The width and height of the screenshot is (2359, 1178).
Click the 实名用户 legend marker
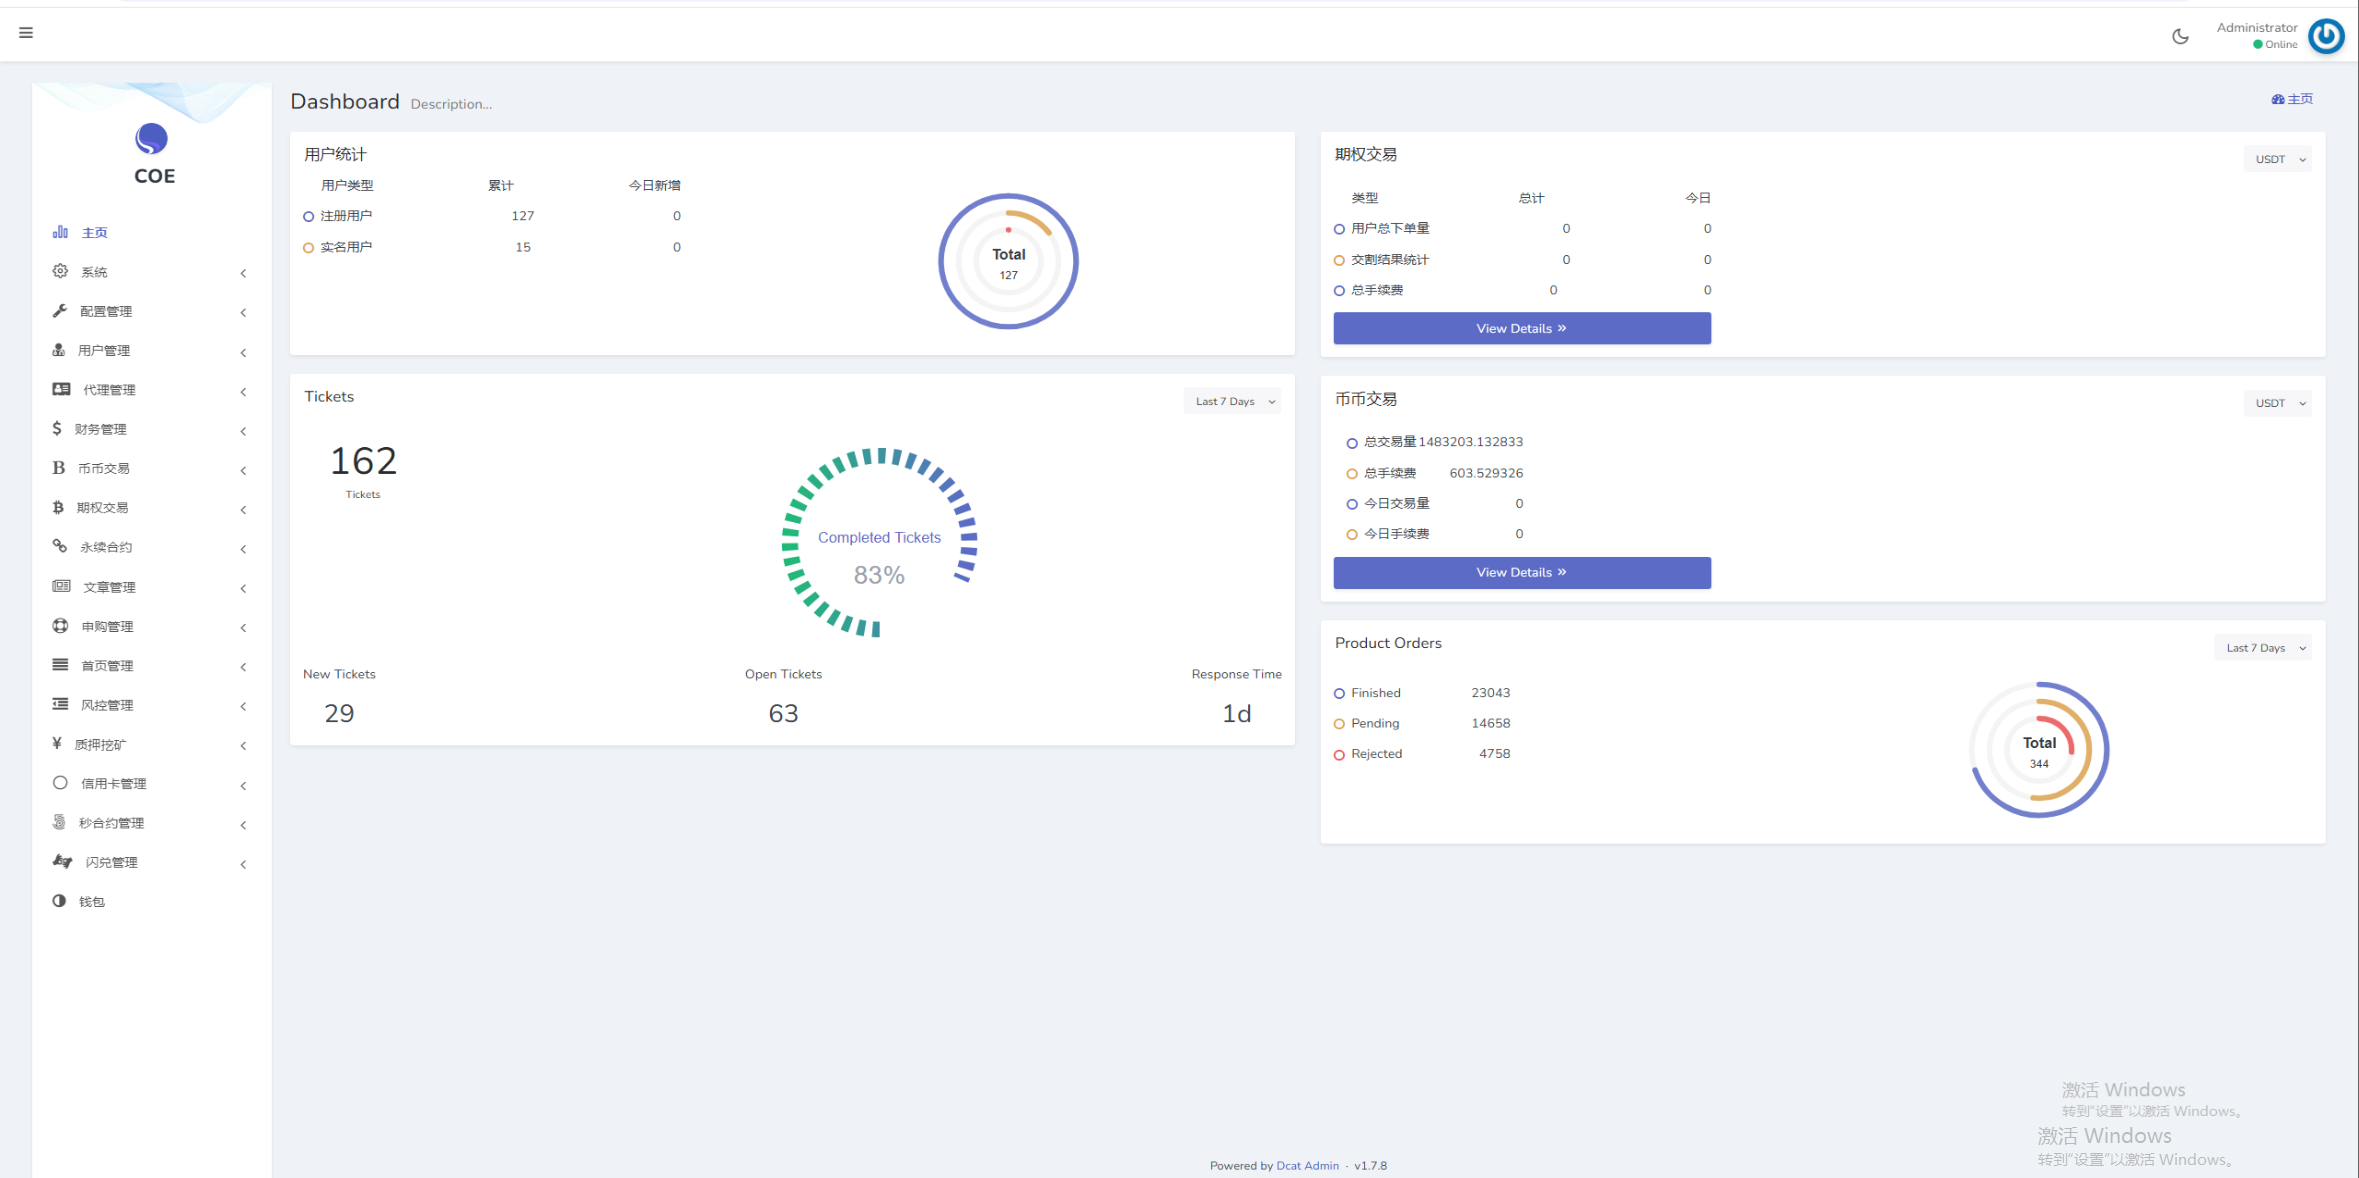click(308, 247)
